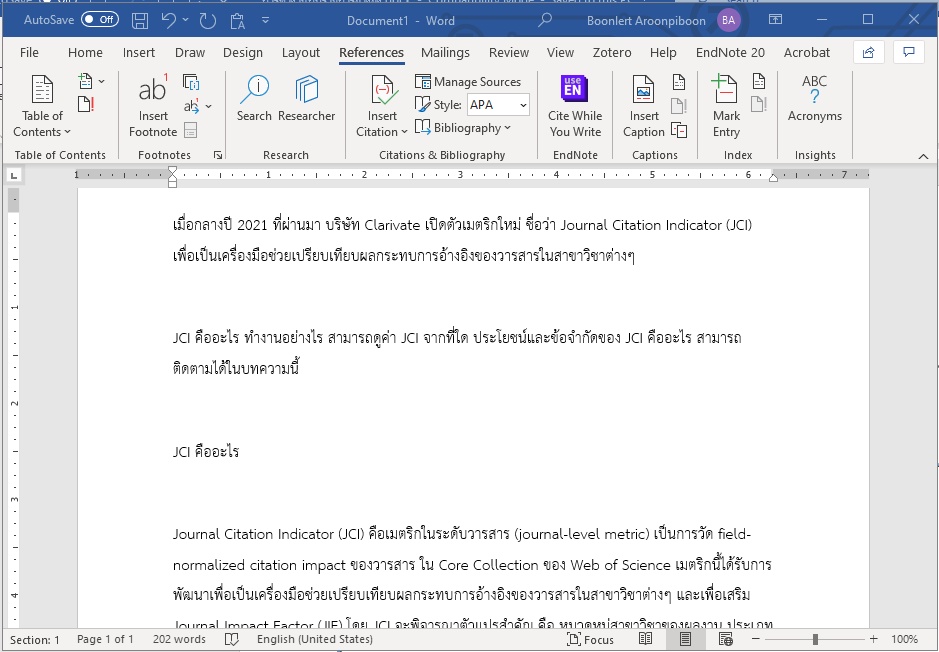This screenshot has height=652, width=939.
Task: Switch to the Home tab
Action: (x=85, y=53)
